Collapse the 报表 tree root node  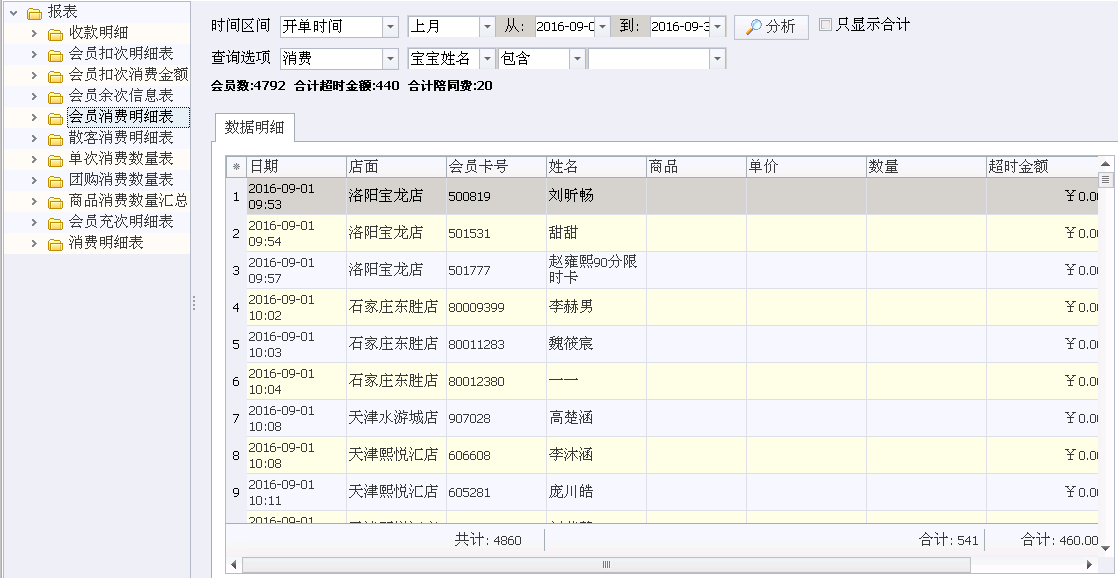[13, 12]
